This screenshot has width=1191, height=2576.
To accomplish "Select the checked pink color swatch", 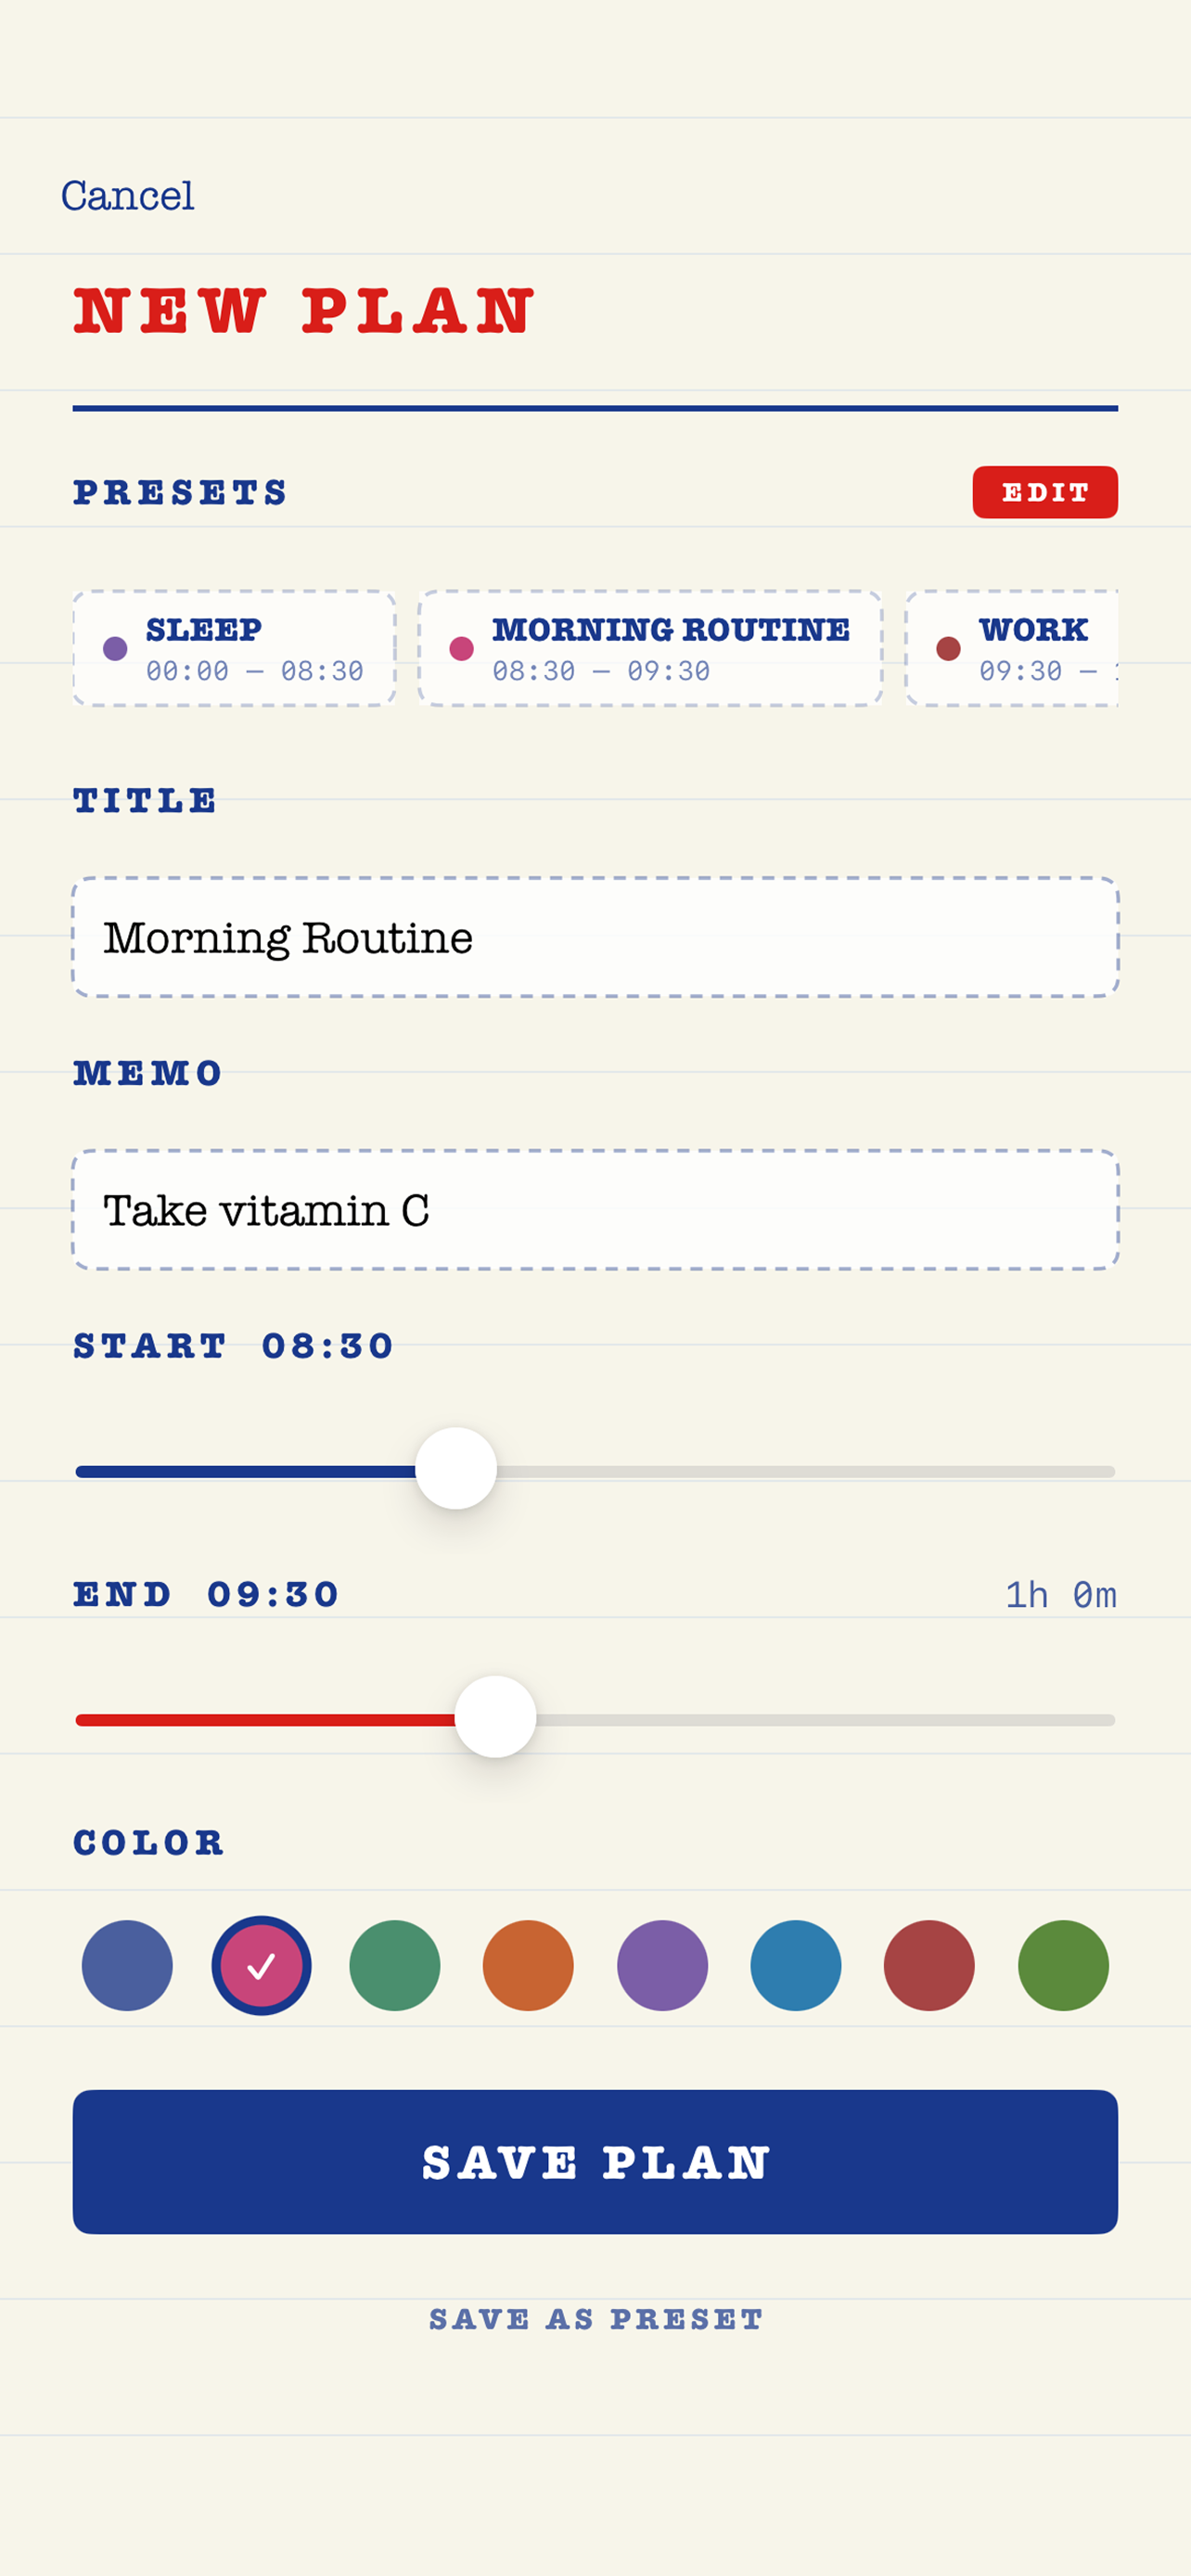I will [261, 1965].
